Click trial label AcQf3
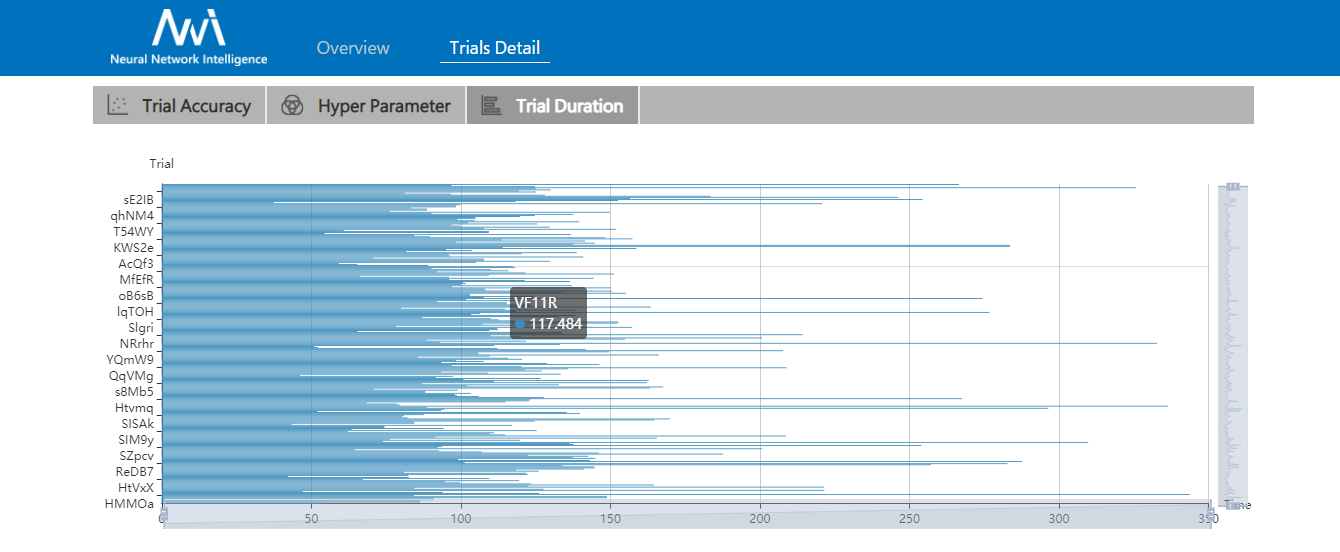The image size is (1340, 552). click(136, 263)
